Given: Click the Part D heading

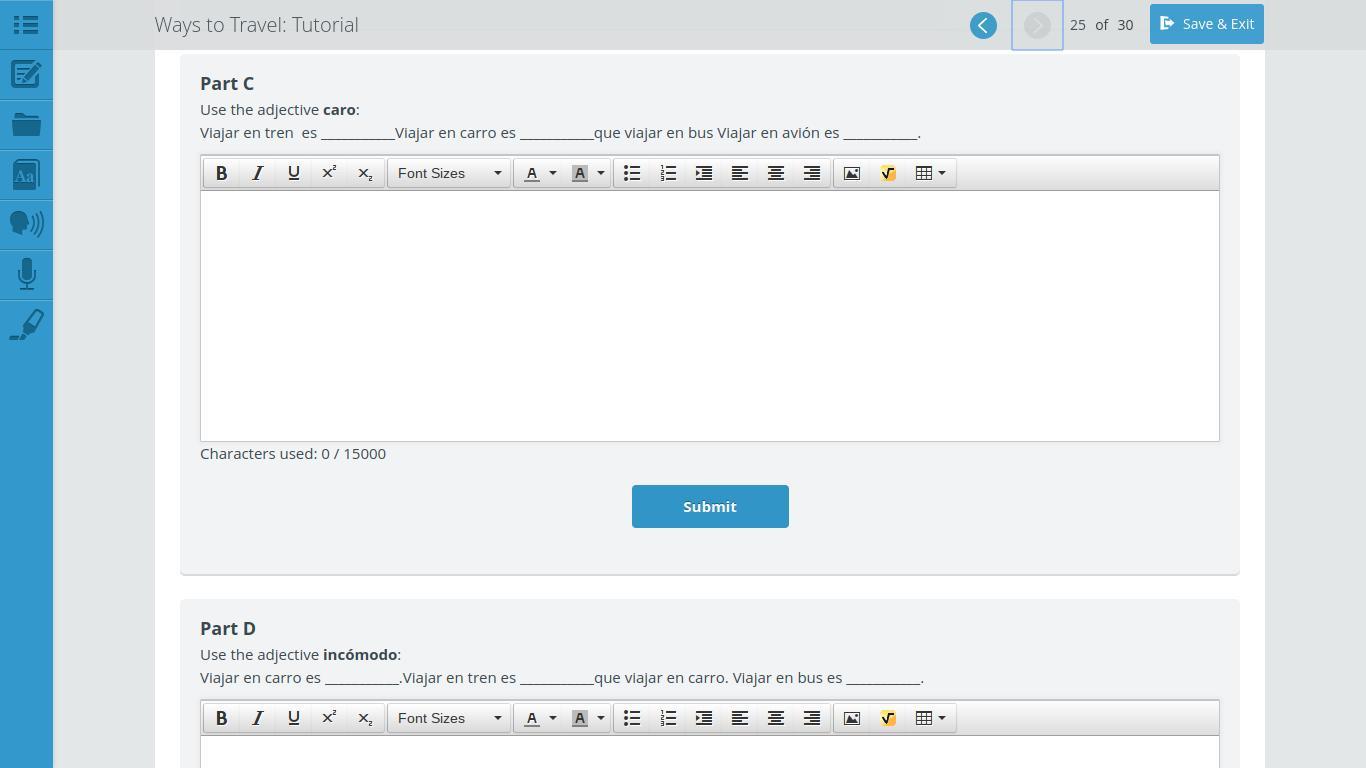Looking at the screenshot, I should (x=228, y=628).
